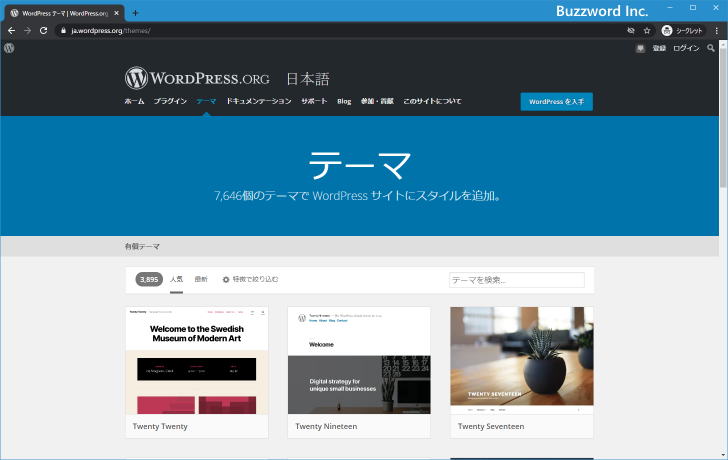This screenshot has height=460, width=728.
Task: Click WordPress を入手 button
Action: [557, 102]
